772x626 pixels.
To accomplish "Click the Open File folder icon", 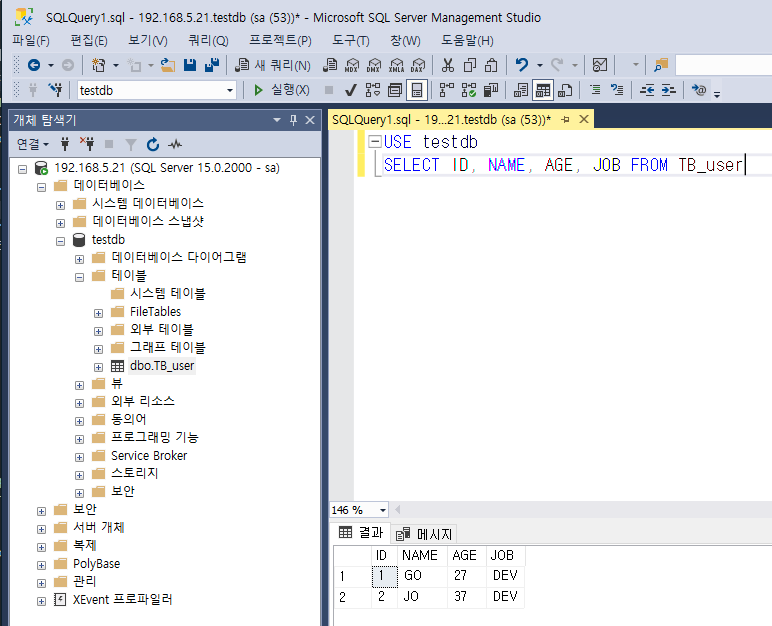I will pyautogui.click(x=168, y=65).
